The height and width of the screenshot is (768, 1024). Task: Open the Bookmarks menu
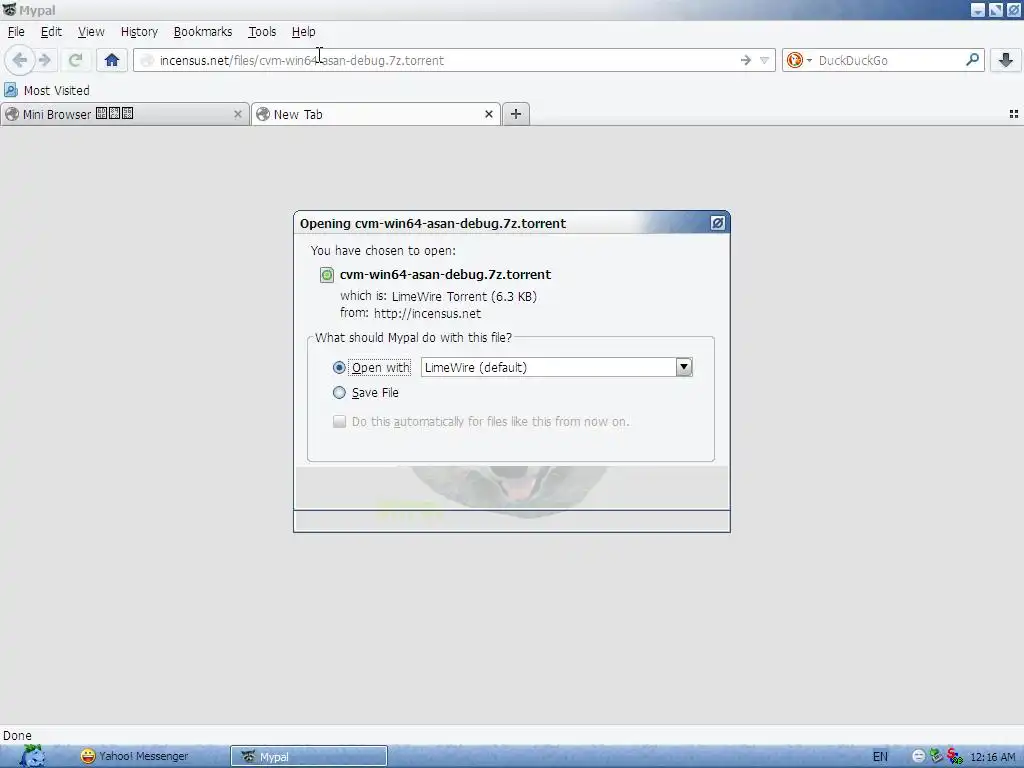coord(202,31)
